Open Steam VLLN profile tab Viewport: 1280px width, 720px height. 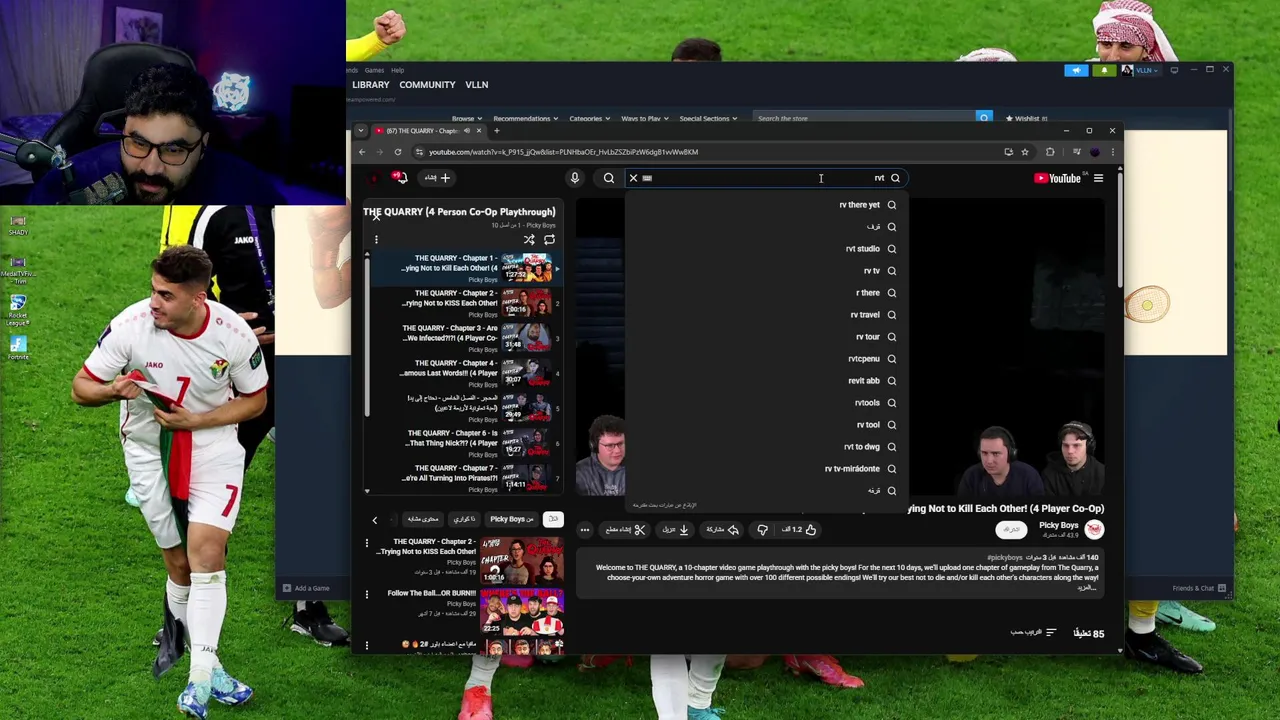pos(476,85)
